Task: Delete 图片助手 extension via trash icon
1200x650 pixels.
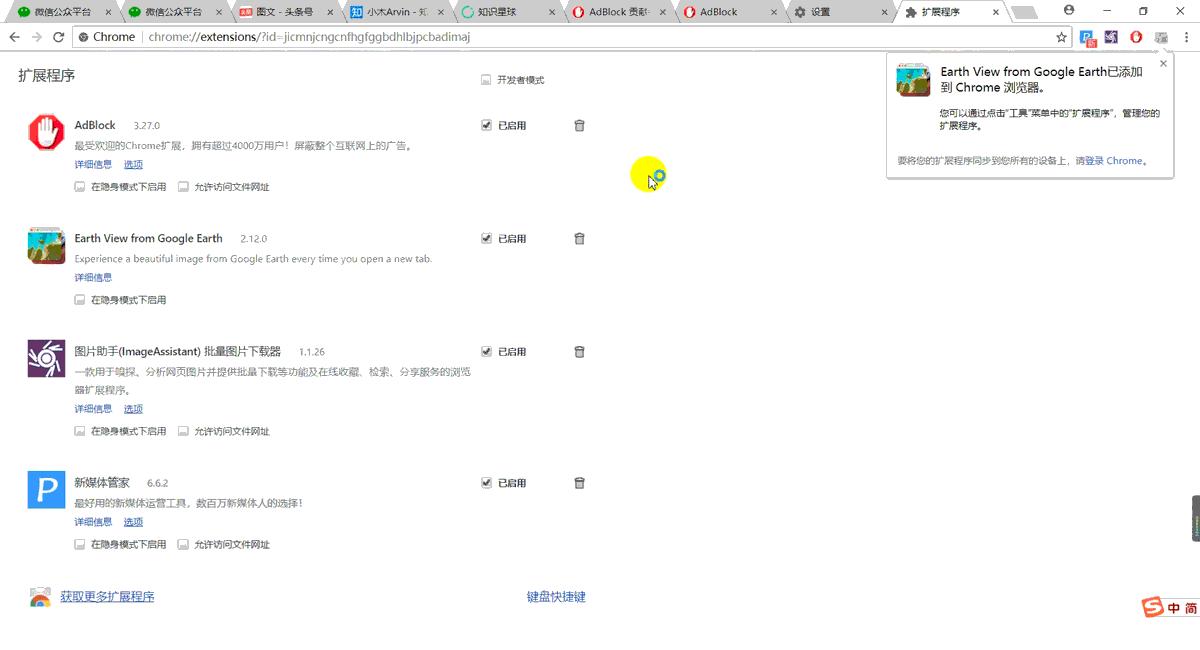Action: pyautogui.click(x=579, y=352)
